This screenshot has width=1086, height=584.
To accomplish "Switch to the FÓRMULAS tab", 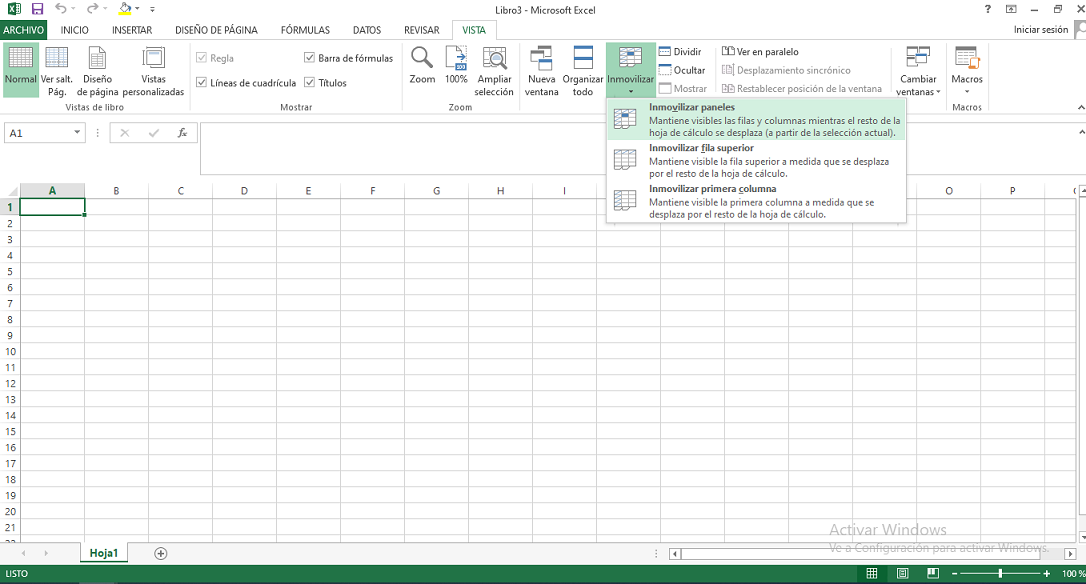I will pyautogui.click(x=305, y=30).
